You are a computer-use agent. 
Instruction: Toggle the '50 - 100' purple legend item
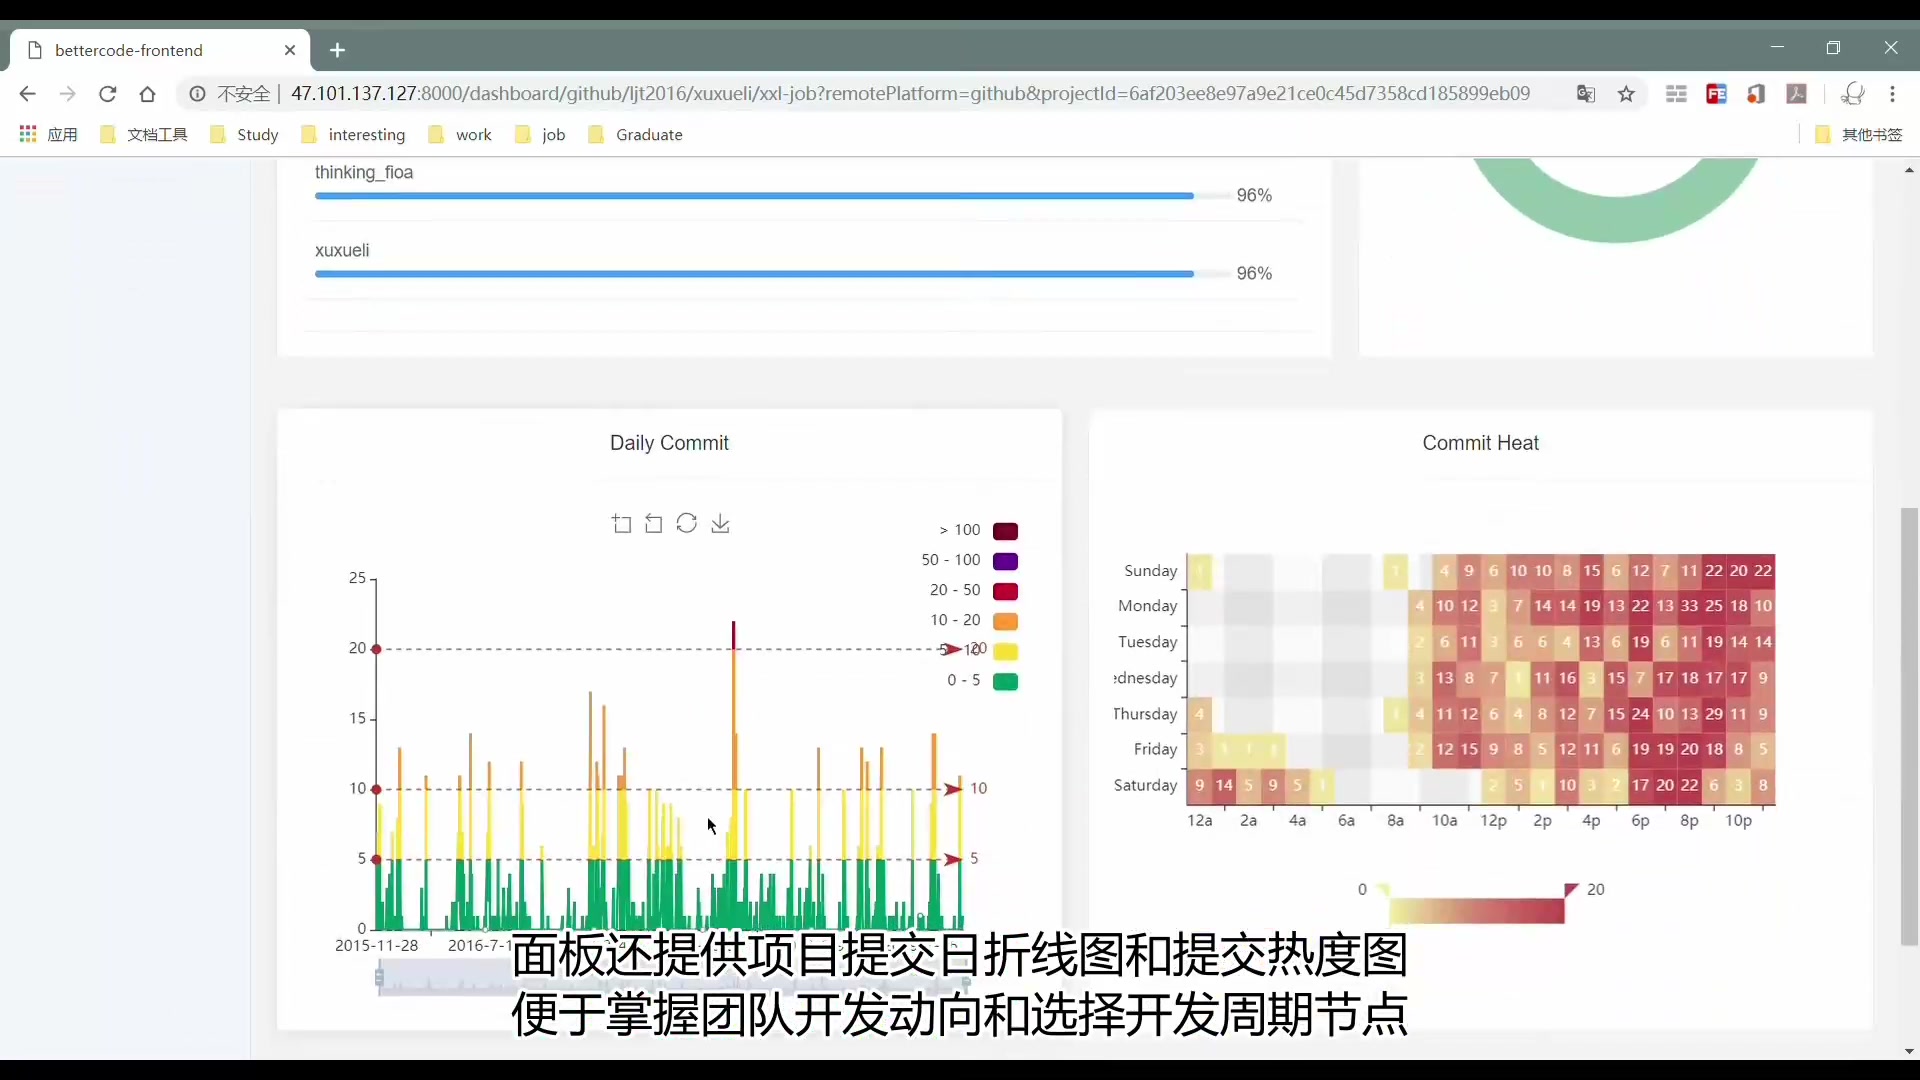(1005, 561)
